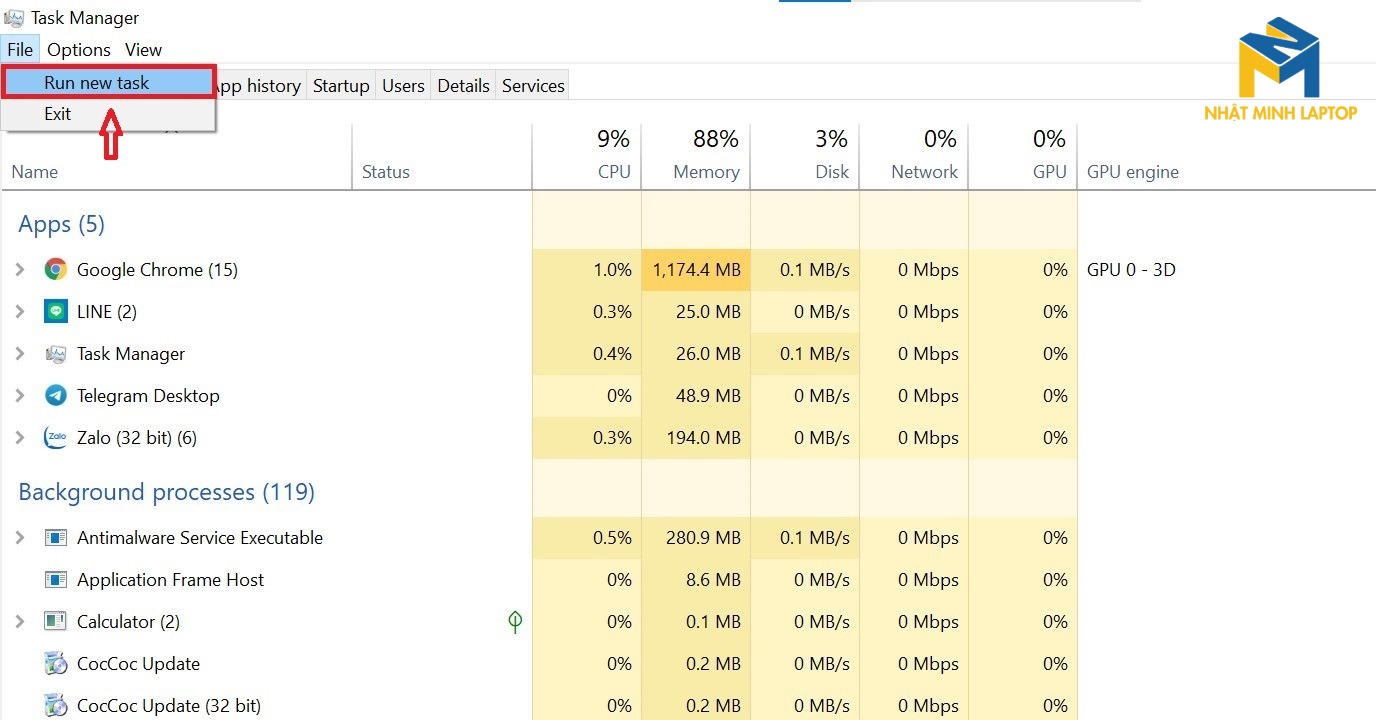Click the green leaf suspended-status icon for Calculator
Viewport: 1376px width, 720px height.
coord(515,622)
